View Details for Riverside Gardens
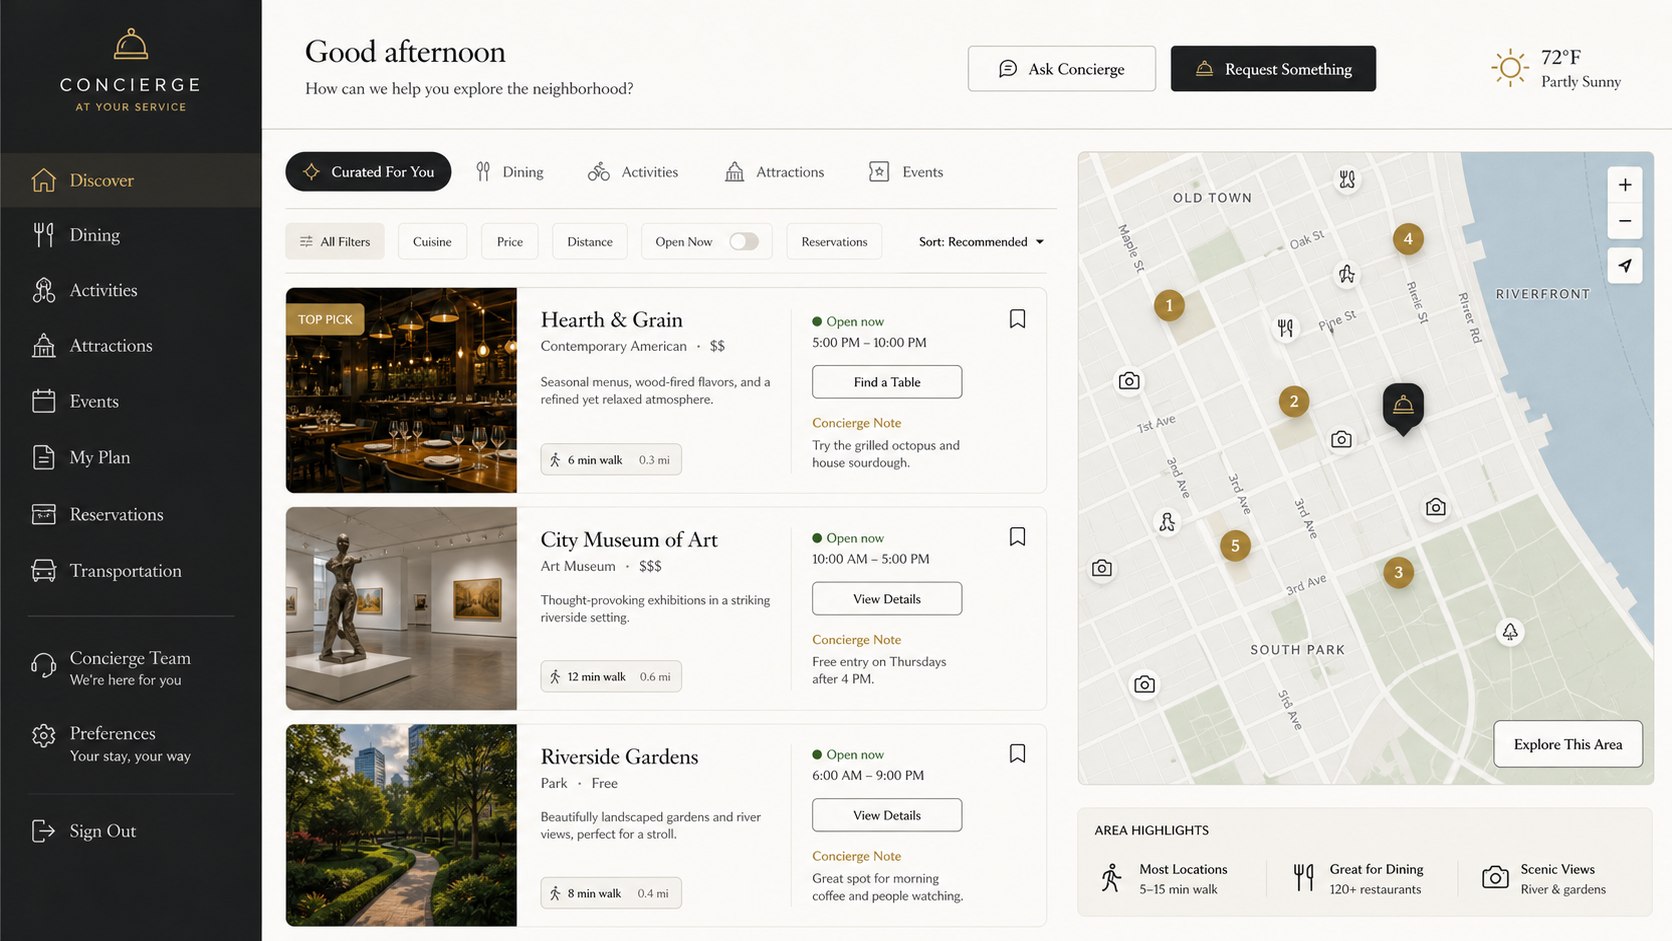This screenshot has width=1672, height=941. (887, 815)
